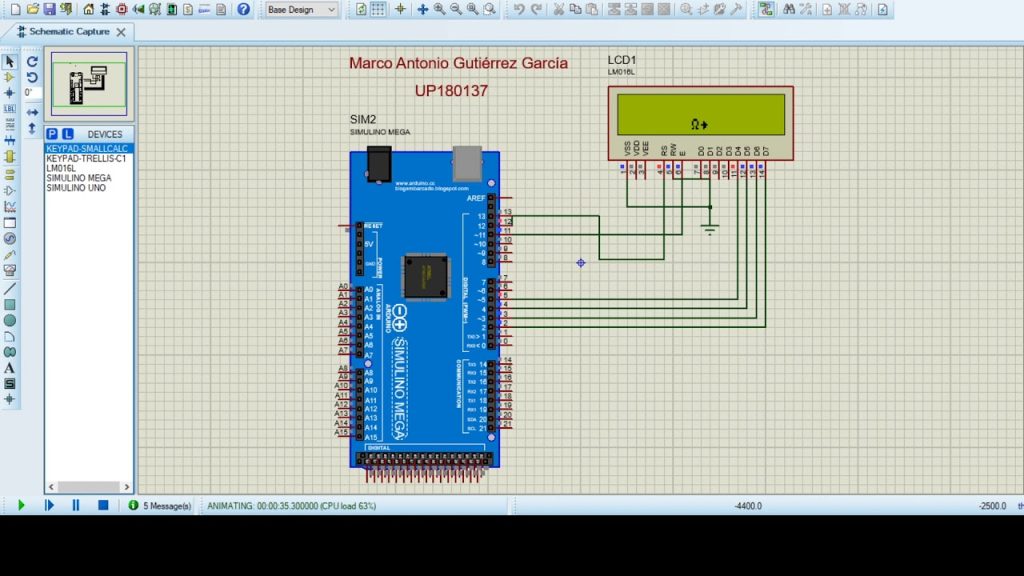This screenshot has width=1024, height=576.
Task: Click the P pick devices button
Action: tap(53, 134)
